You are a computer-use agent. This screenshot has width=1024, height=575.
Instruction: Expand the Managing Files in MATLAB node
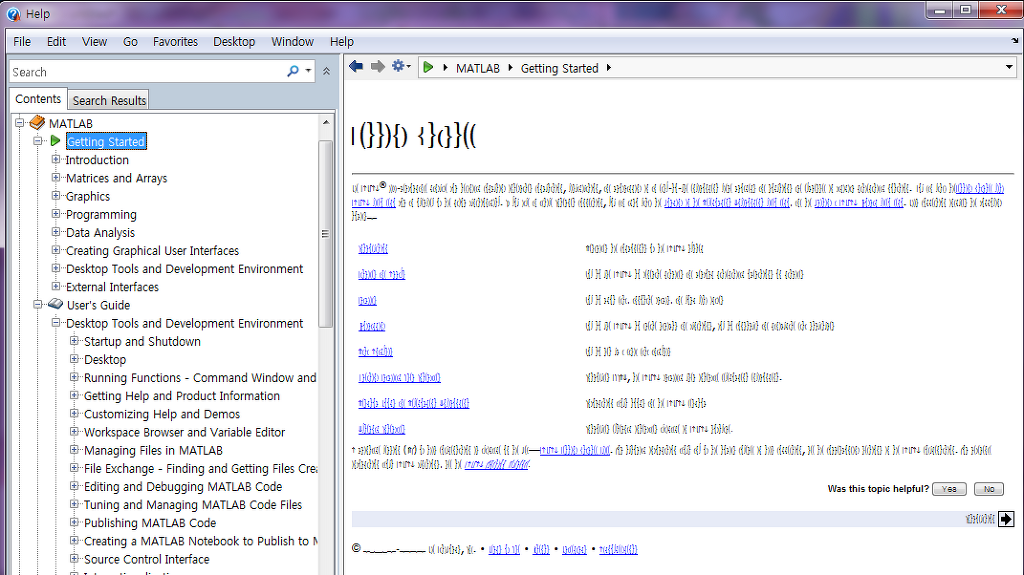[74, 450]
